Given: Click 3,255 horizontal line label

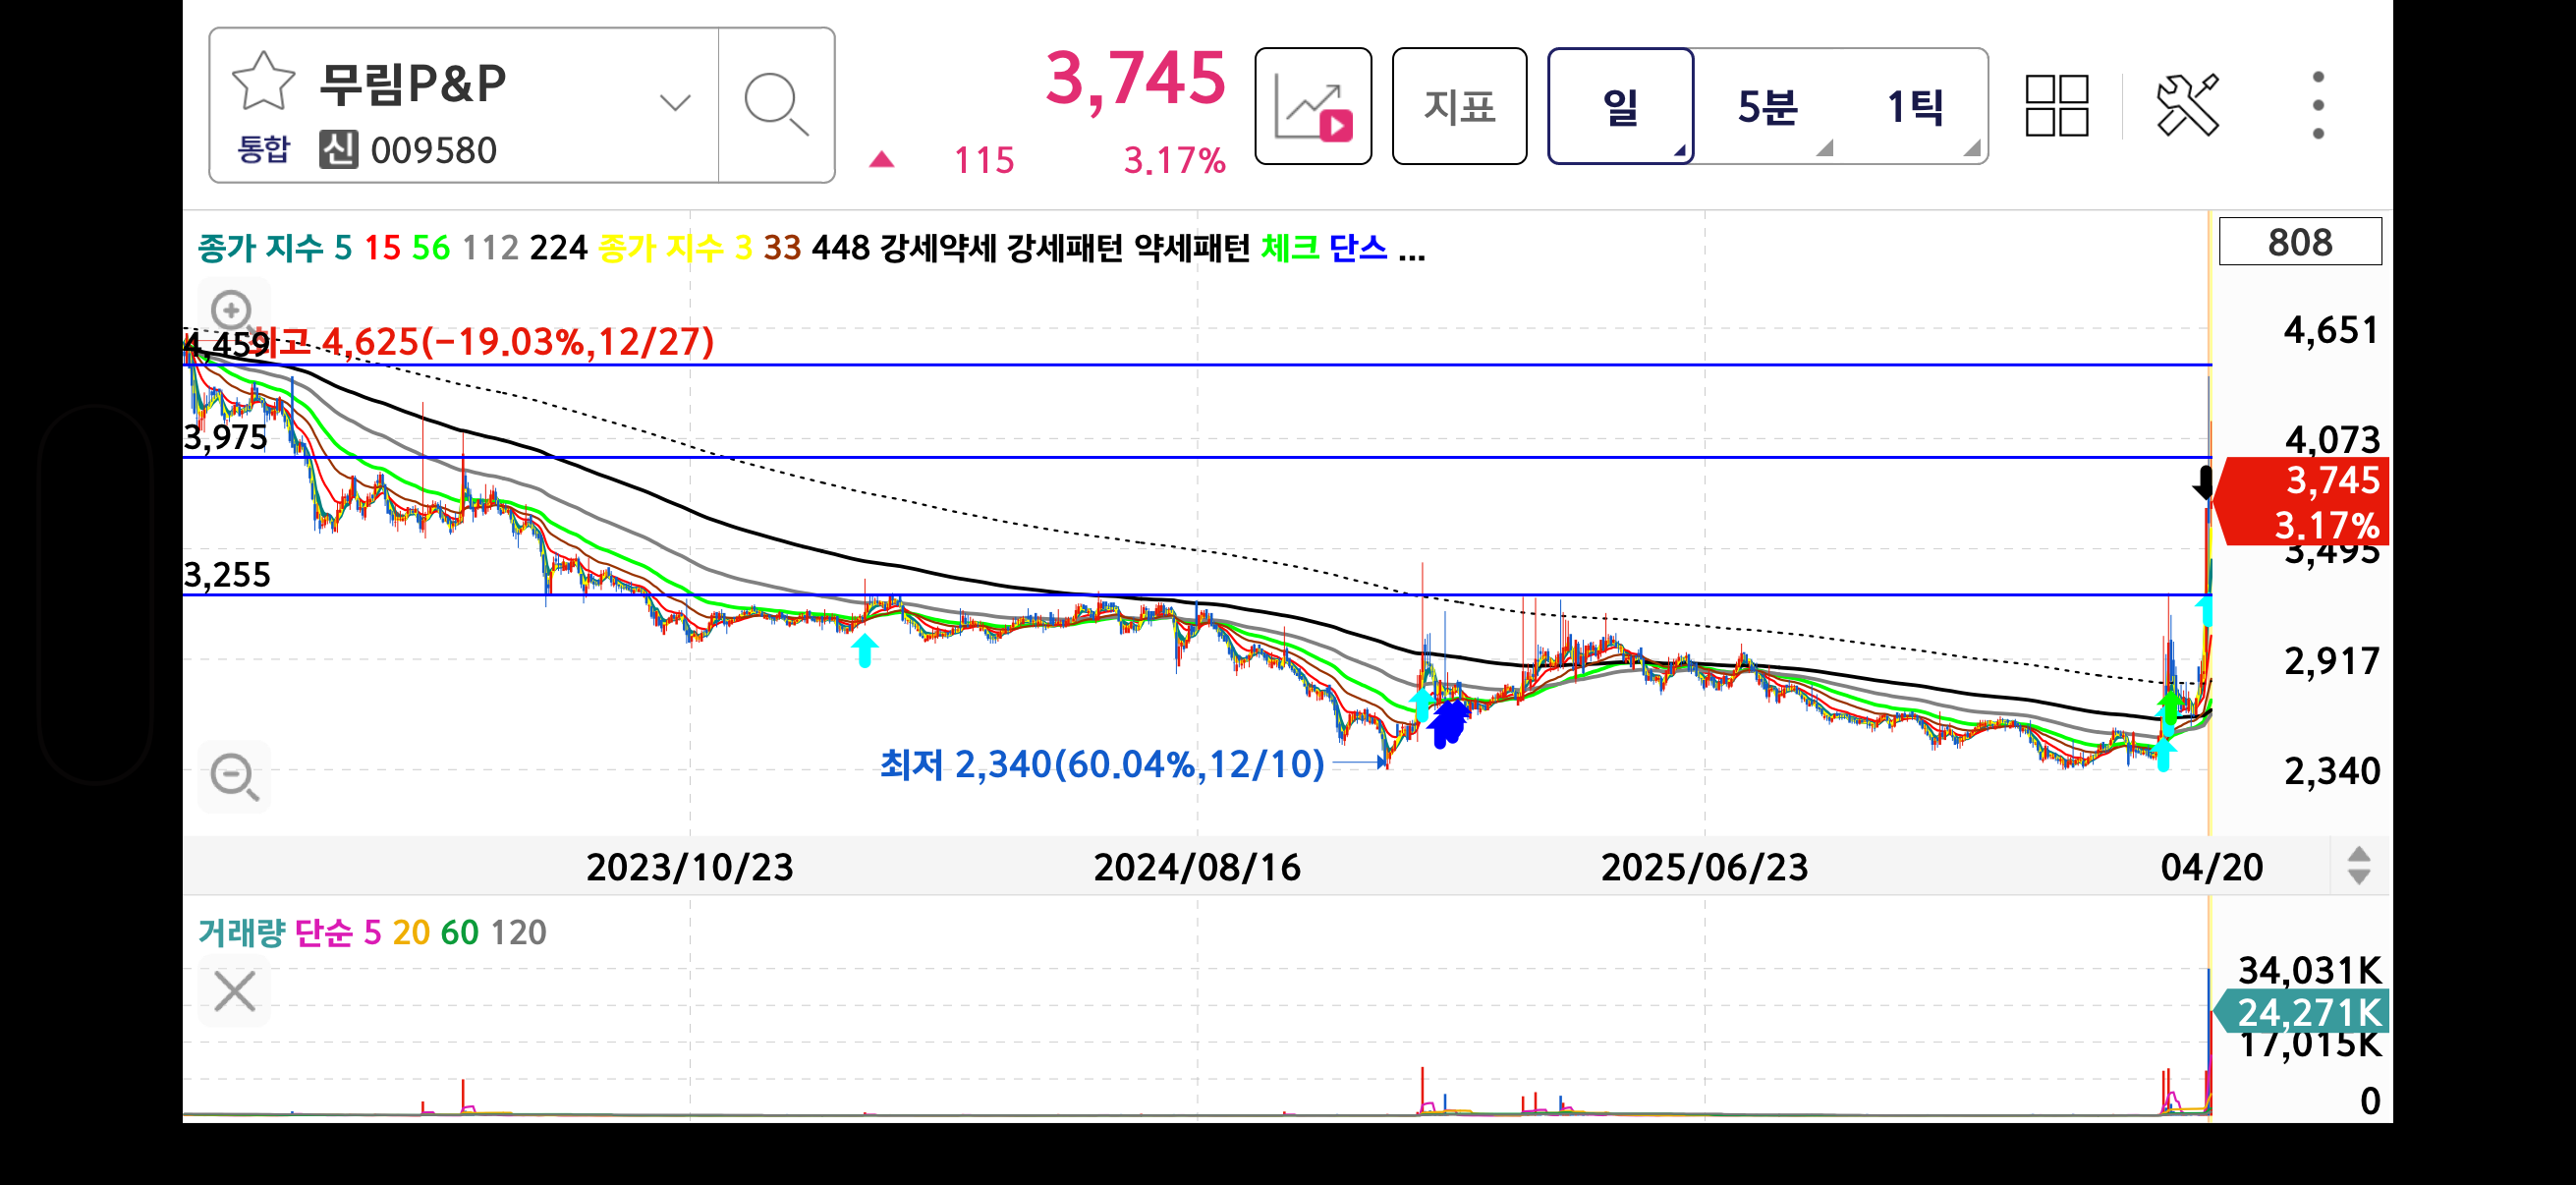Looking at the screenshot, I should coord(227,575).
